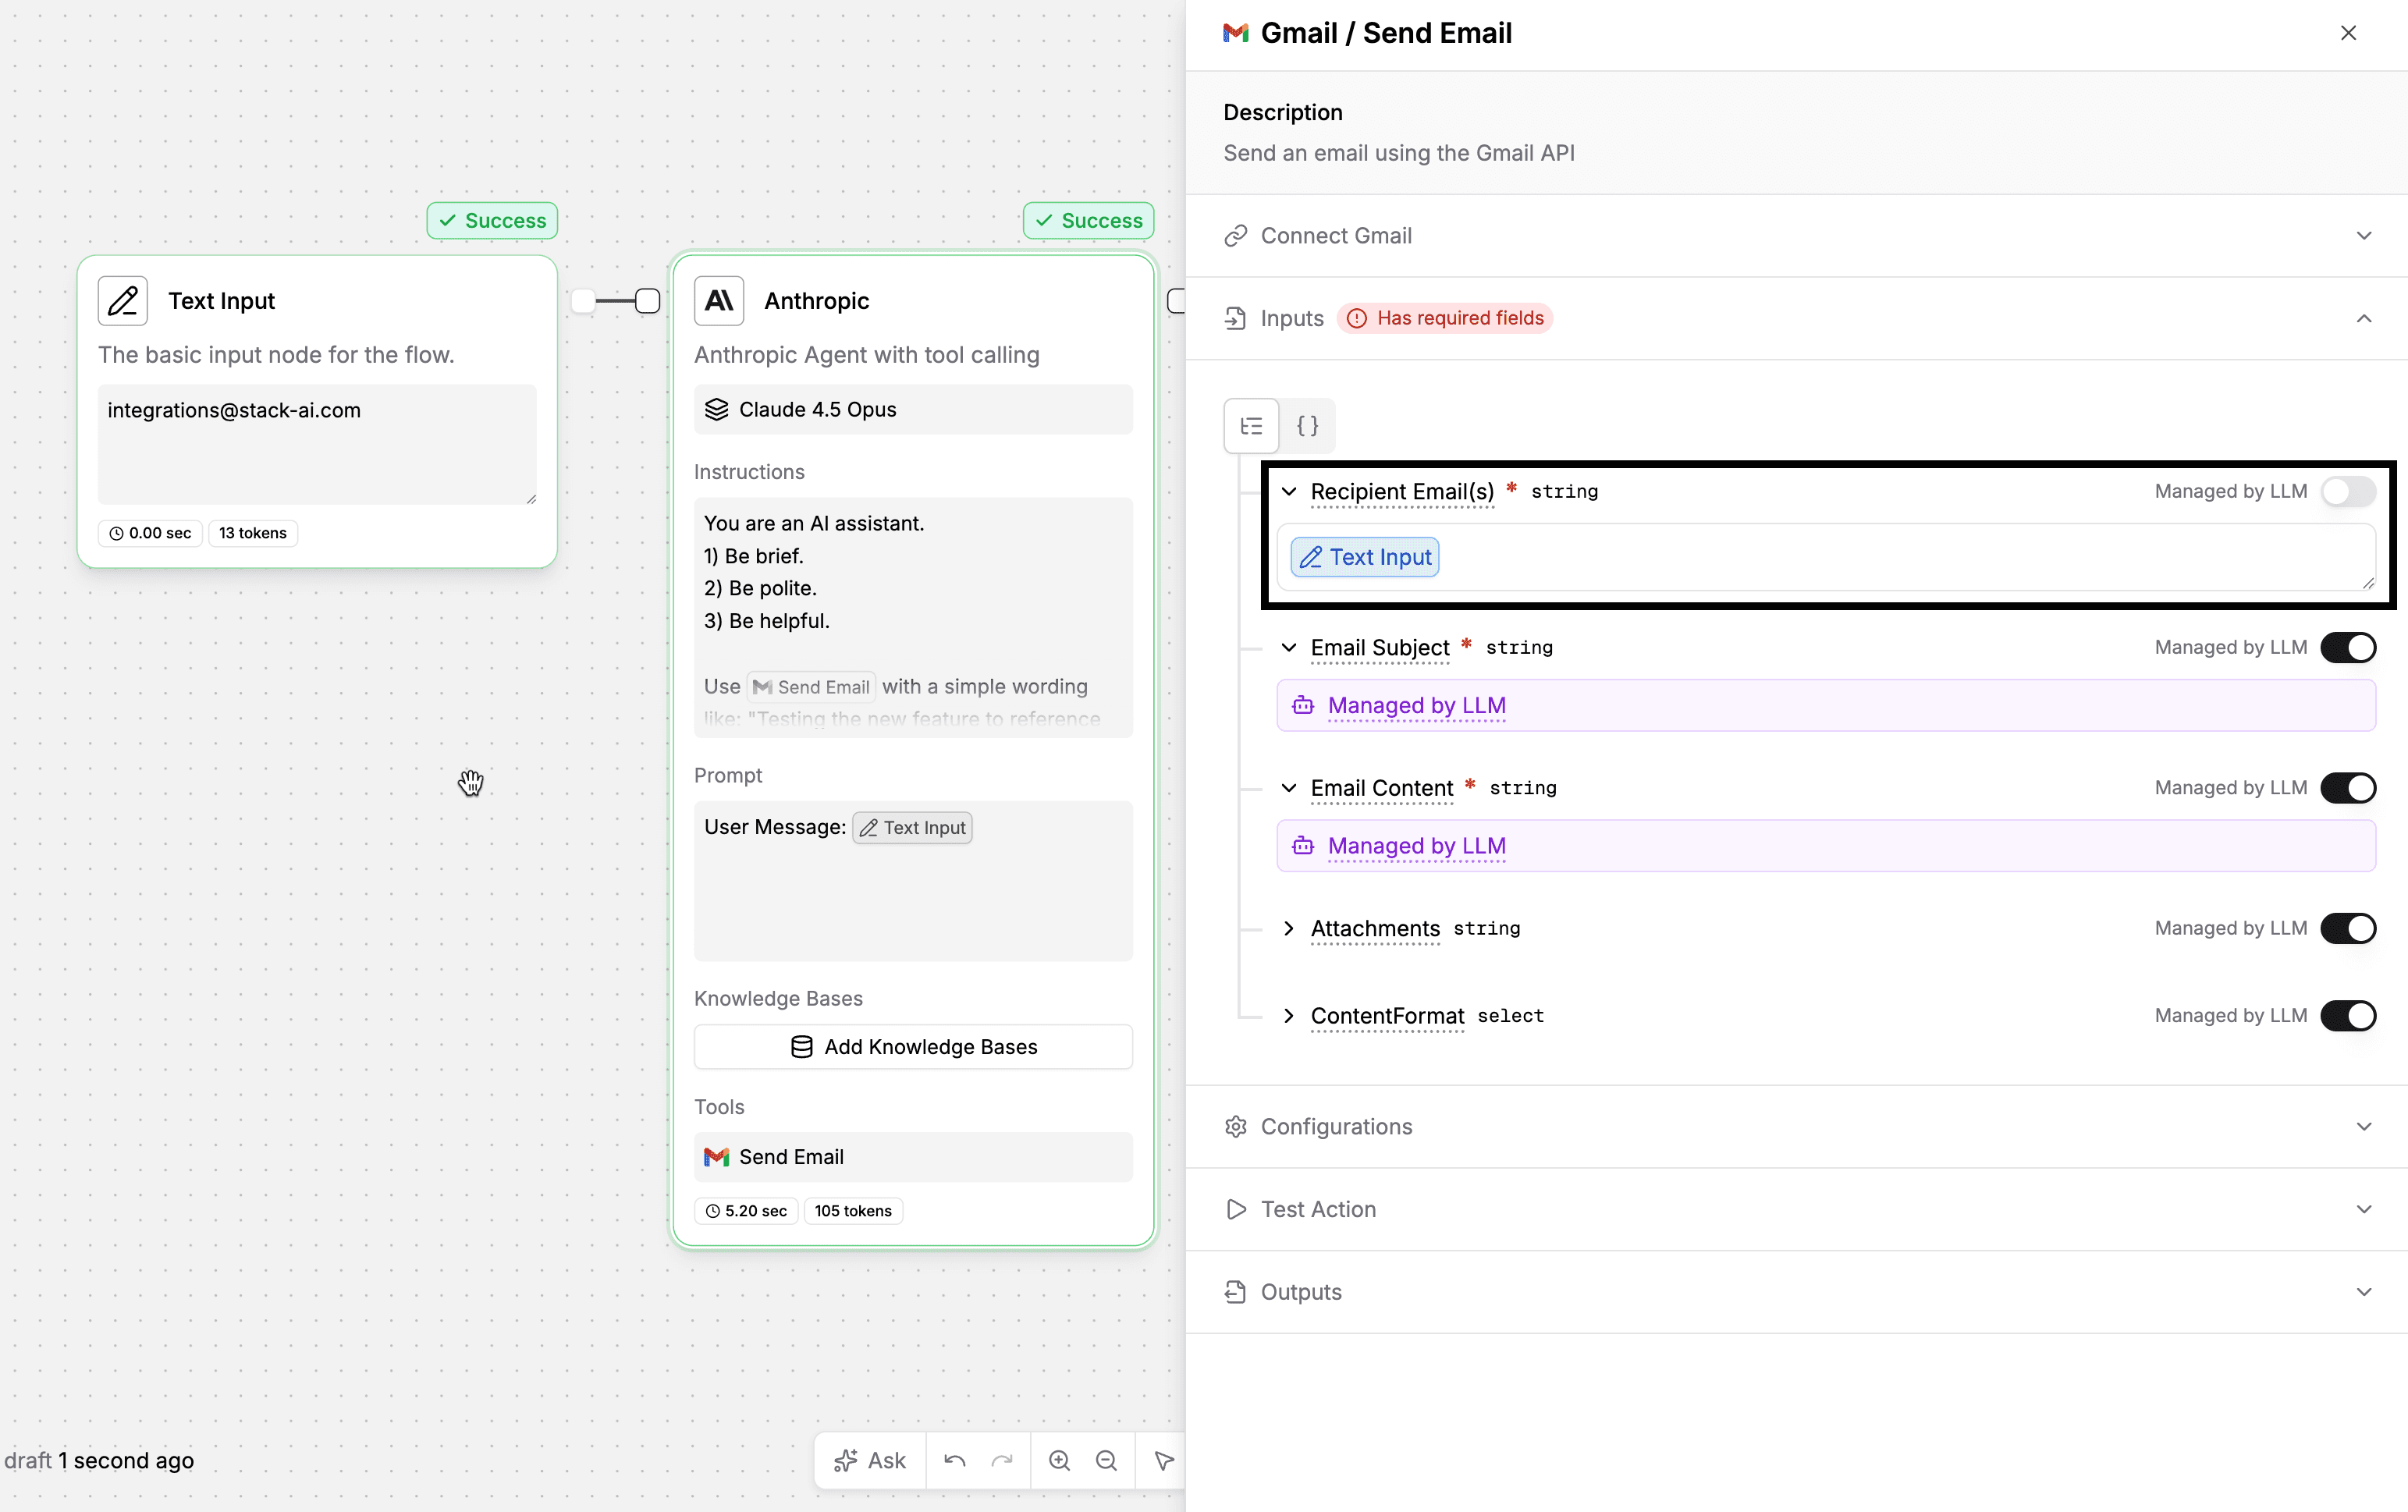
Task: Click the Add Knowledge Bases button
Action: [912, 1047]
